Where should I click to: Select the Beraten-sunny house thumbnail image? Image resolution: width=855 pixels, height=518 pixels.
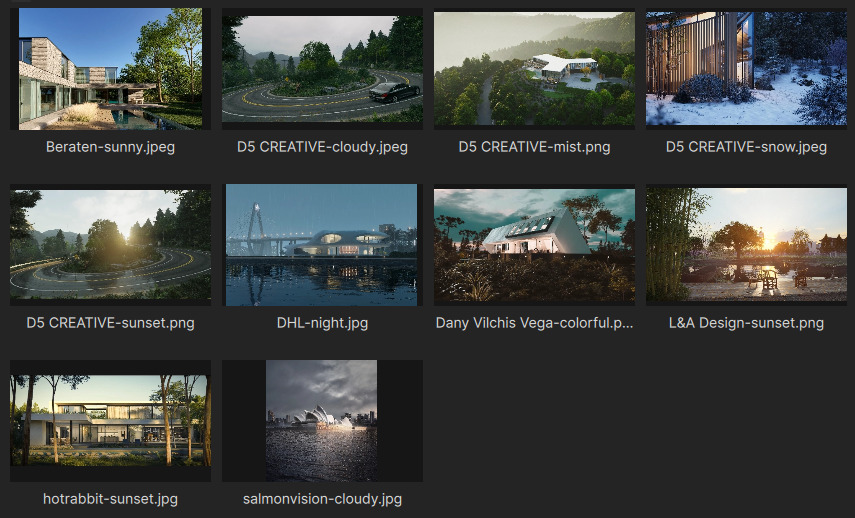click(110, 68)
